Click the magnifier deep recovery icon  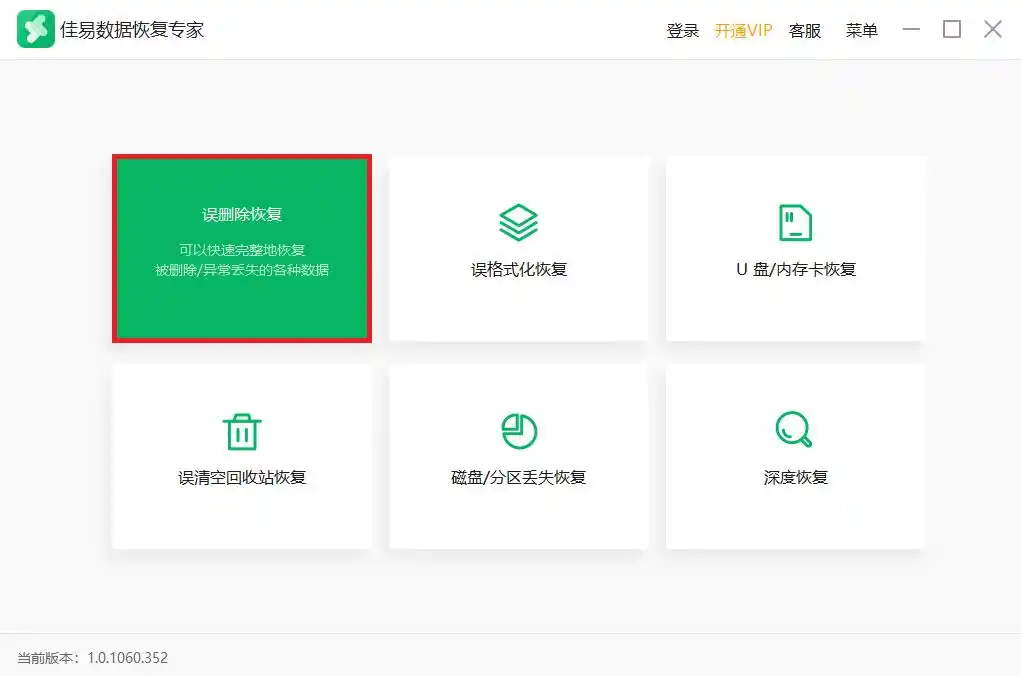click(795, 430)
